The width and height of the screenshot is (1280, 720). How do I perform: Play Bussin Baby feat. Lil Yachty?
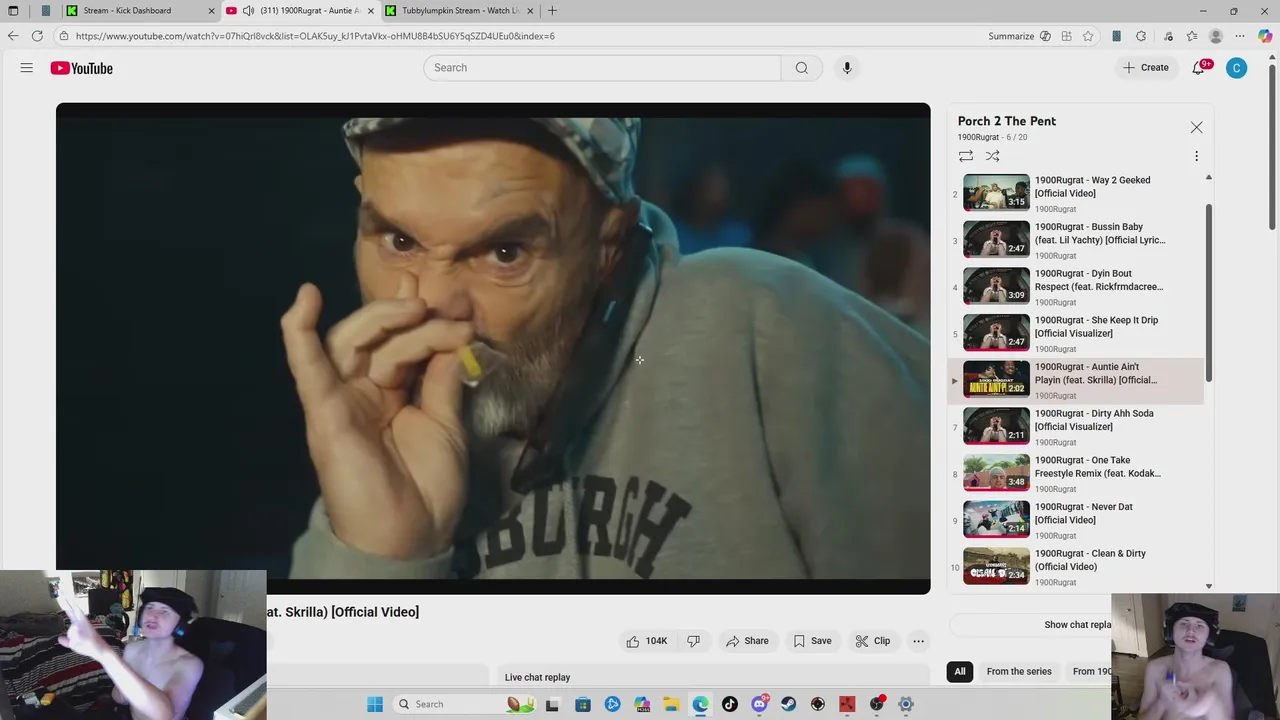click(x=1076, y=240)
